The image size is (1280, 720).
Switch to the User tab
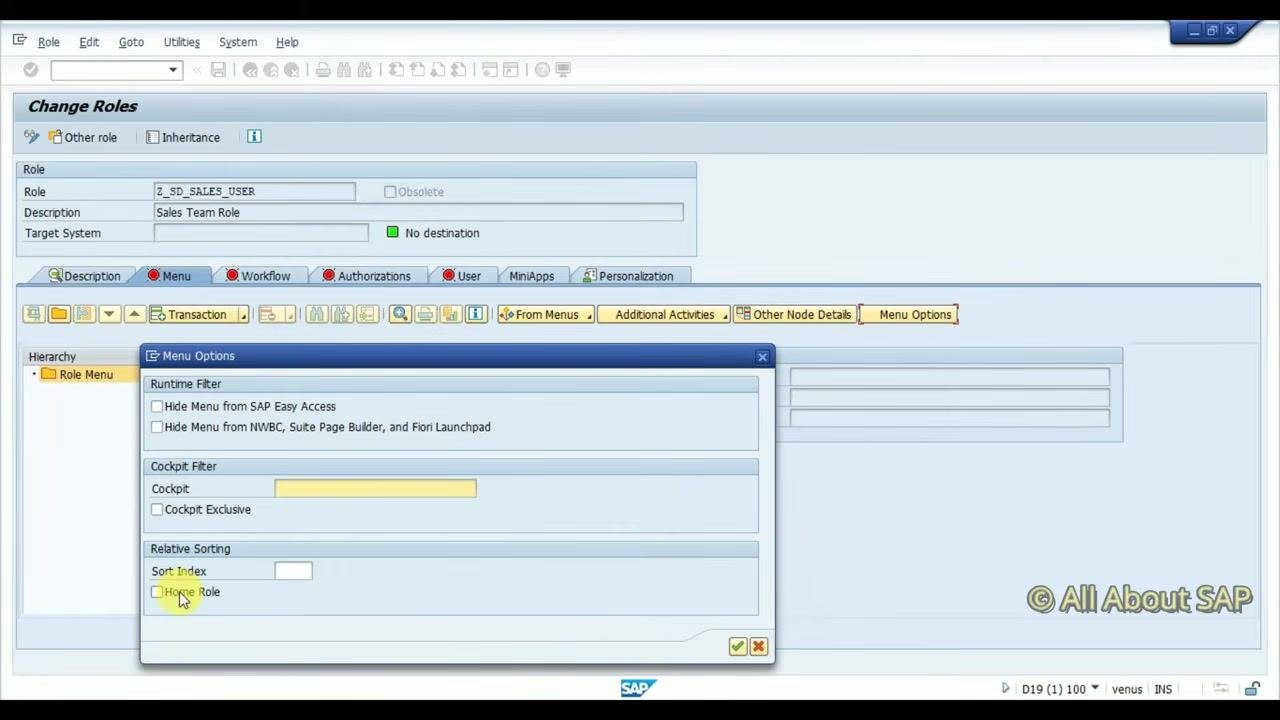coord(462,276)
